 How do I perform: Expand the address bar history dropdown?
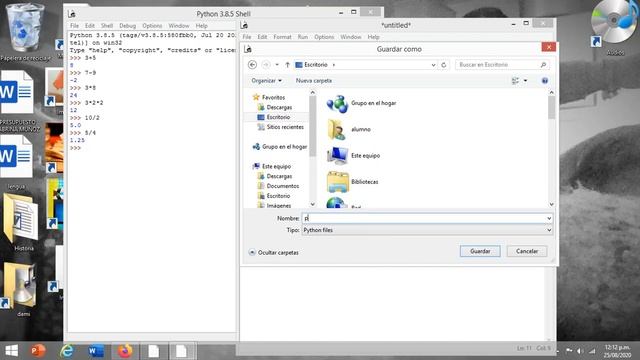pos(433,65)
